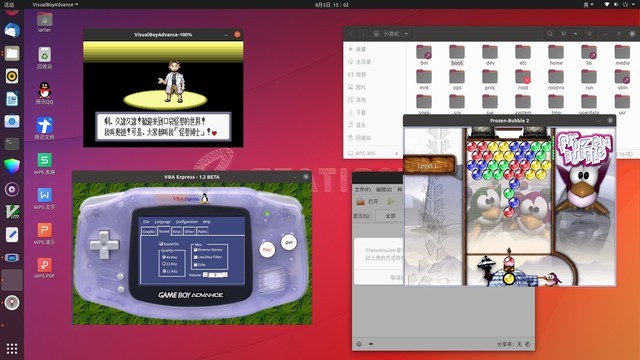The height and width of the screenshot is (360, 640).
Task: Show applications grid in the dock
Action: [x=12, y=348]
